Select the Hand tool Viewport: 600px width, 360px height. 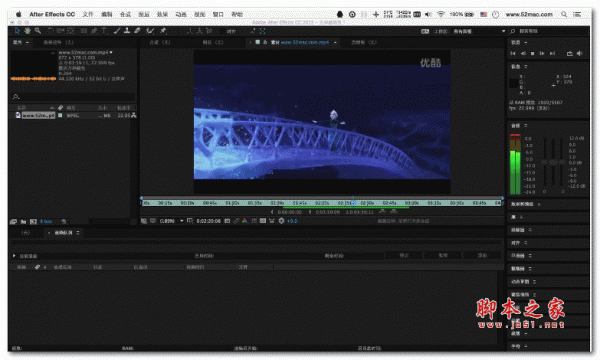click(27, 31)
